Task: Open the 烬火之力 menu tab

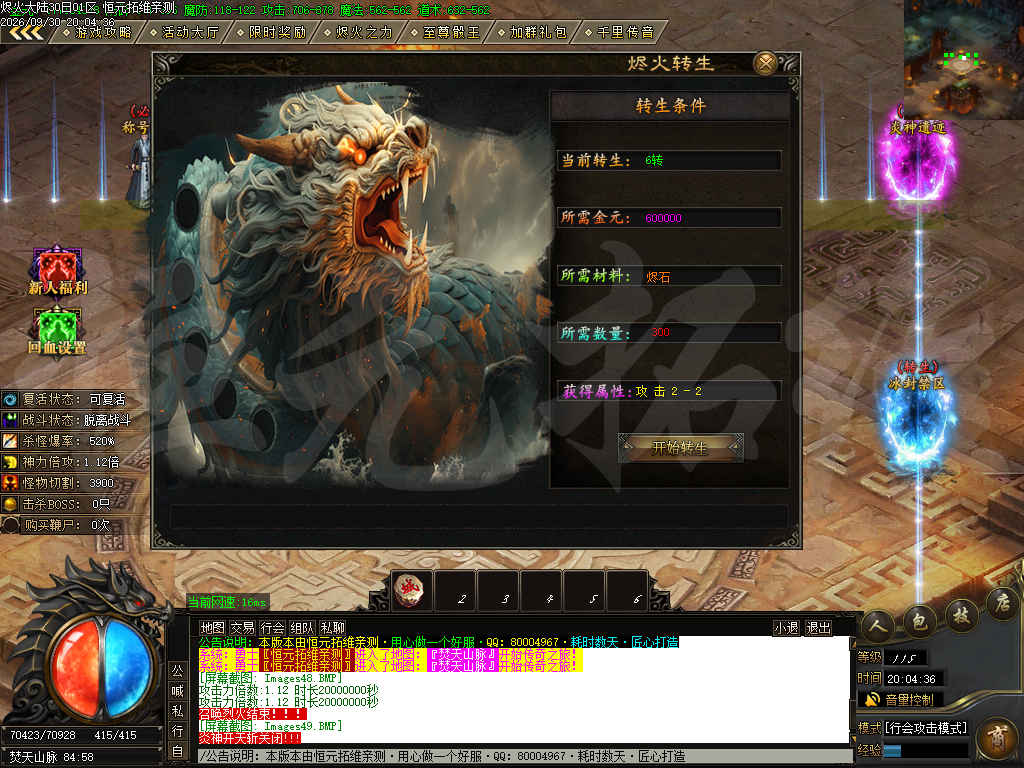Action: tap(359, 32)
